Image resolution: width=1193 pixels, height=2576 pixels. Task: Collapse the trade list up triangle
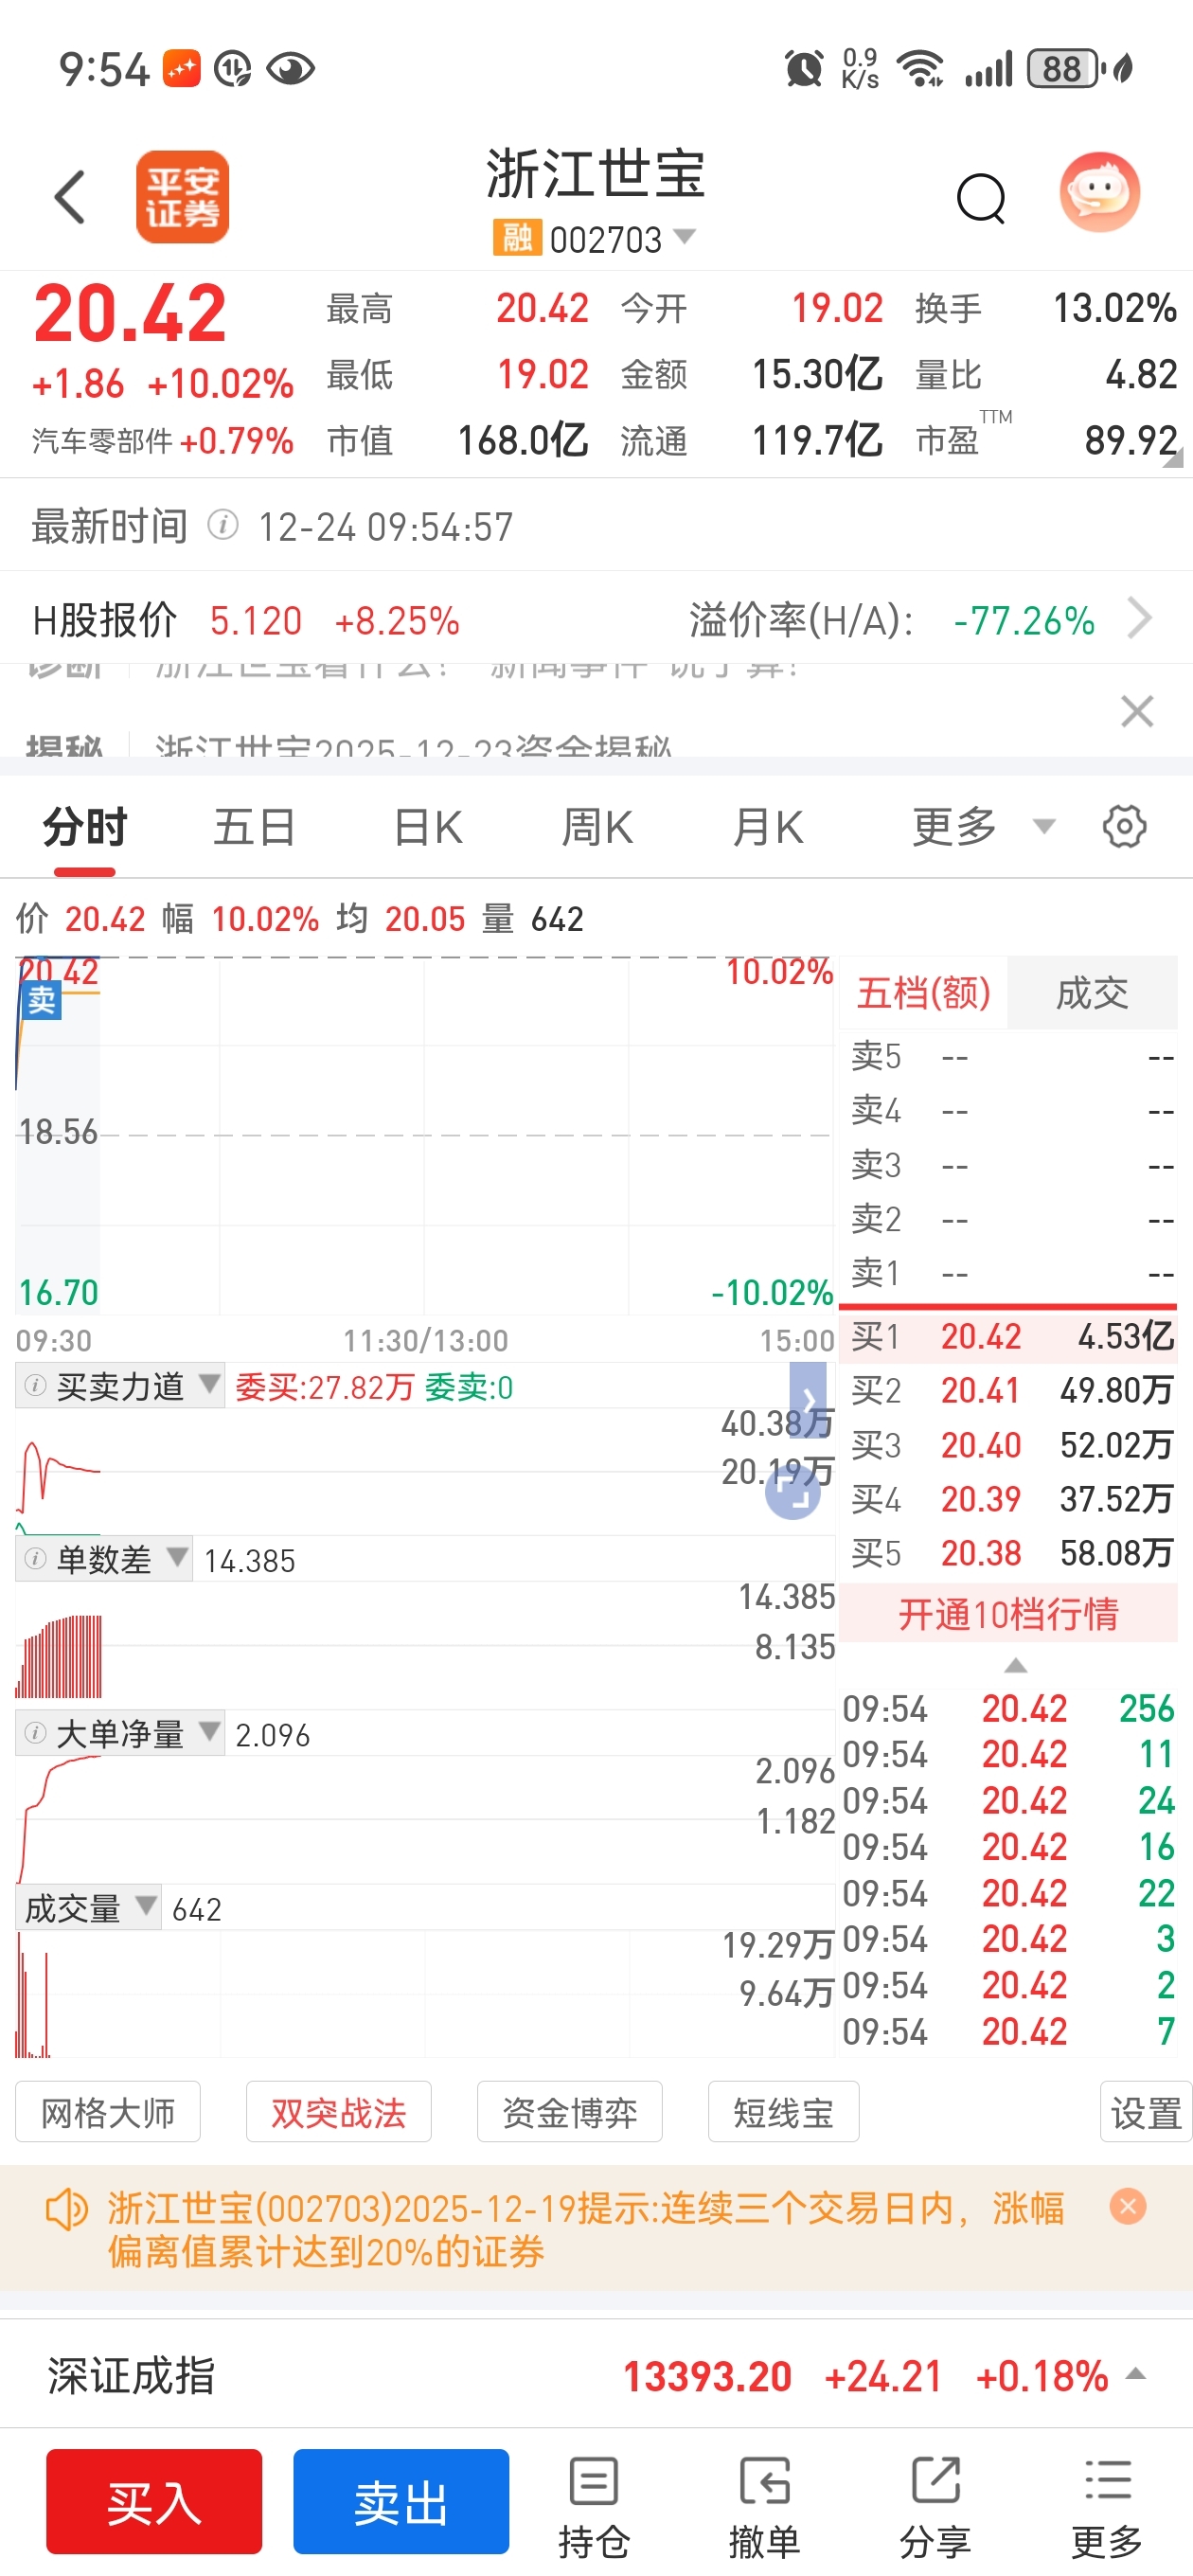coord(1015,1665)
